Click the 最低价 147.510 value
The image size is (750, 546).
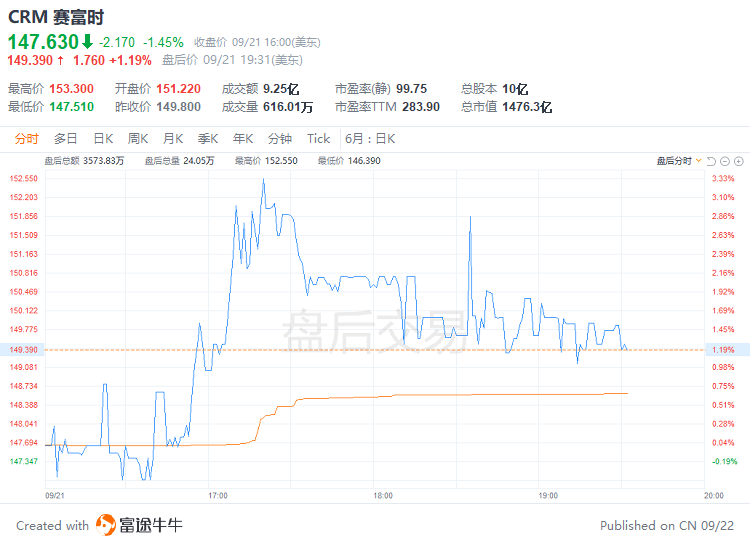pos(72,106)
